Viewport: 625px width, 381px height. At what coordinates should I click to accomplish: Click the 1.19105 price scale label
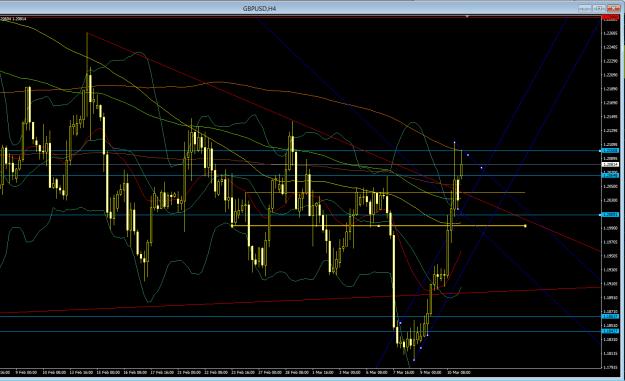(x=610, y=284)
